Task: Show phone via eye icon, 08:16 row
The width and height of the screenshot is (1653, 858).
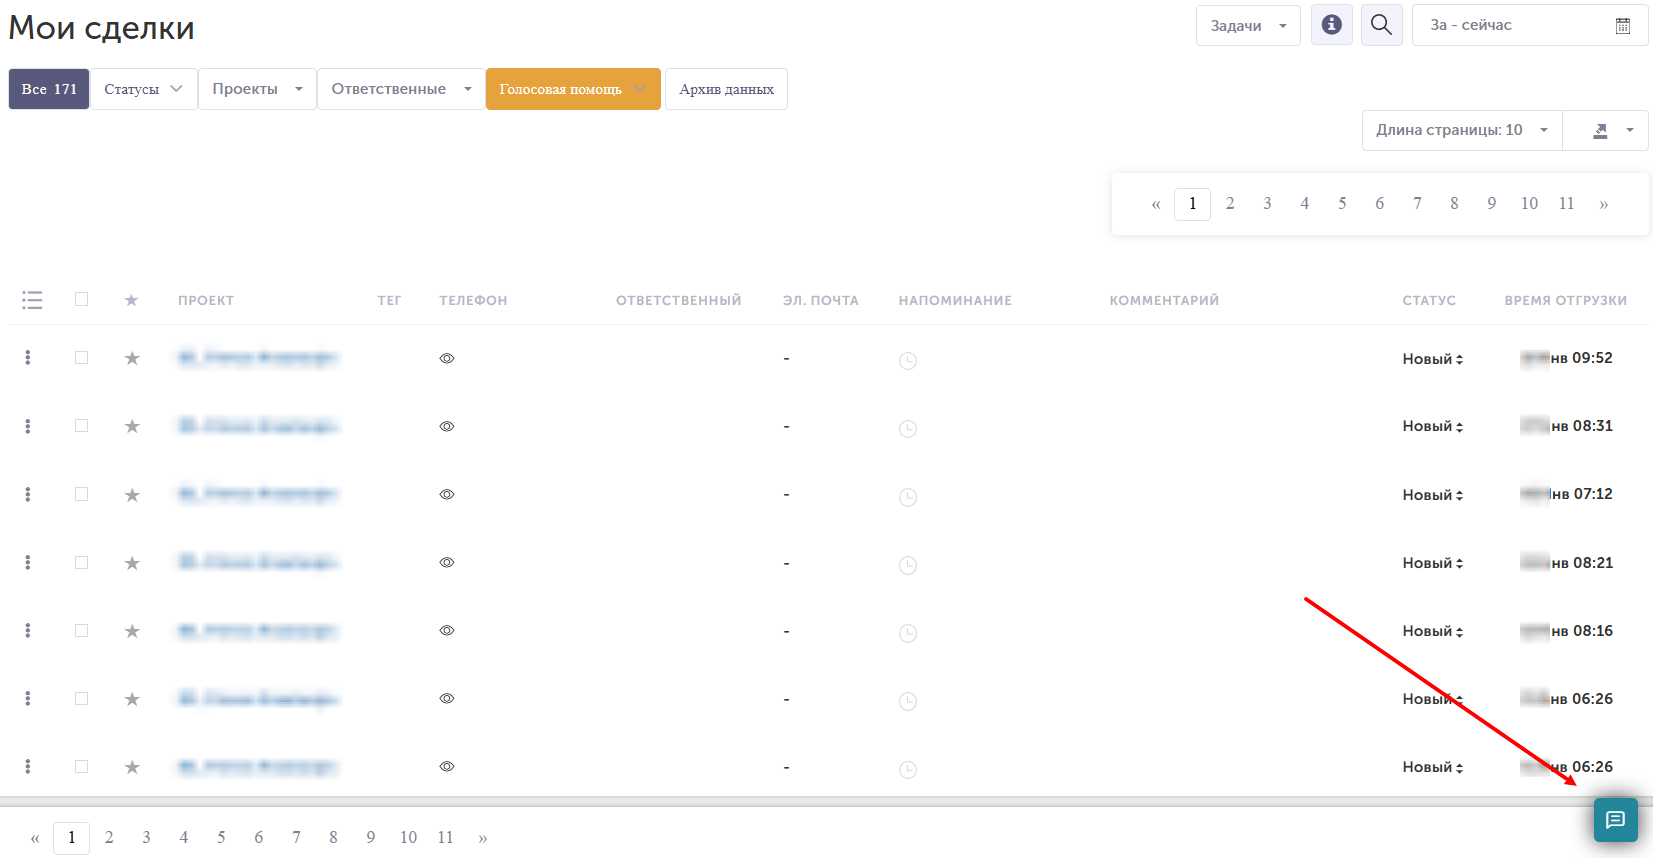Action: pos(447,630)
